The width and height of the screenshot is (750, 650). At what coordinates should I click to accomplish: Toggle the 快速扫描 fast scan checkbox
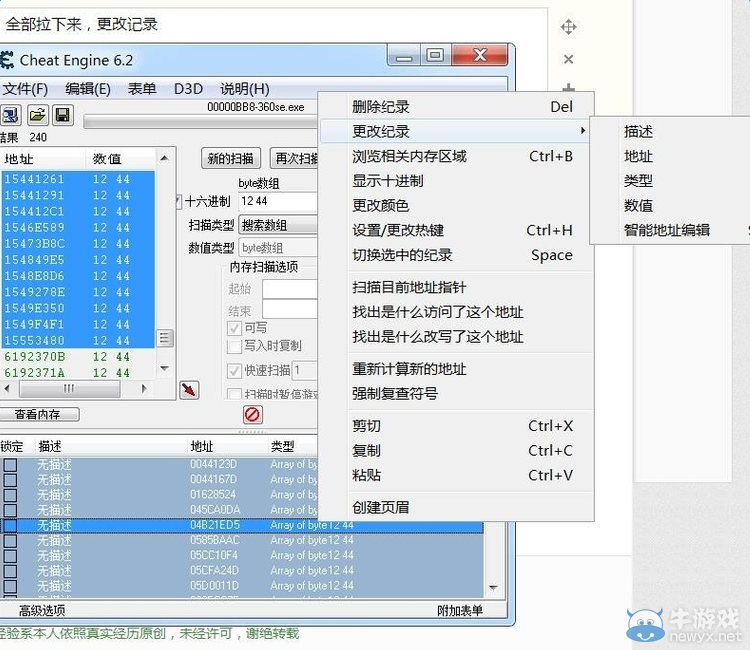(x=234, y=371)
